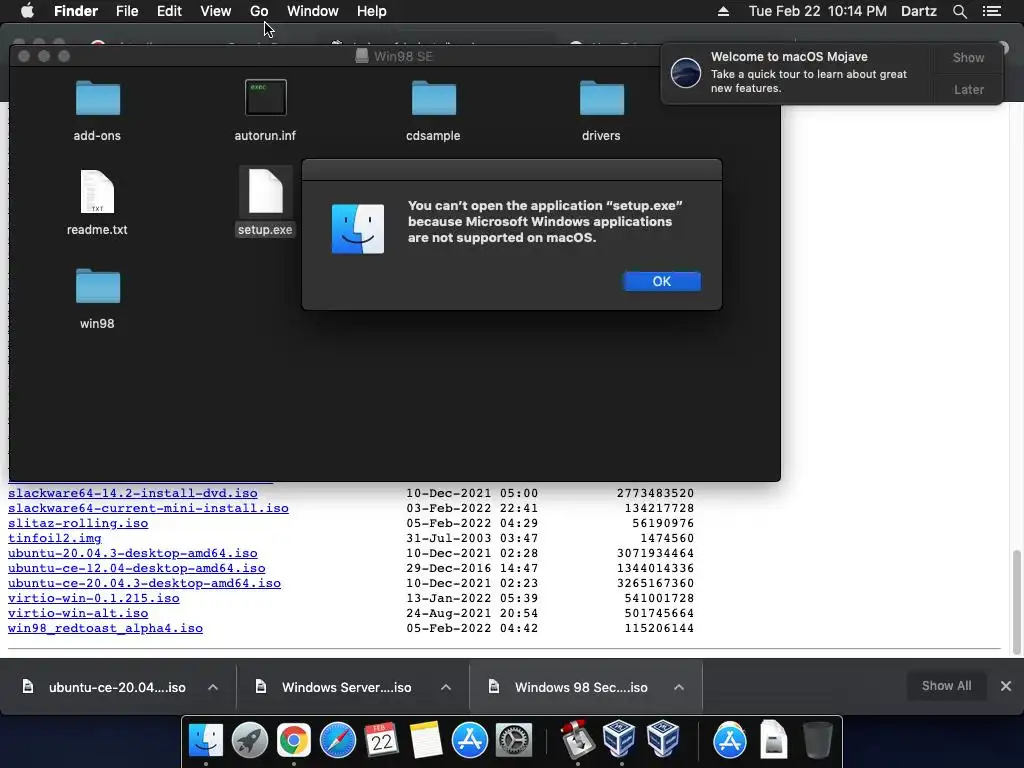The image size is (1024, 768).
Task: Open slackware64-current-mini-install.iso link
Action: point(148,508)
